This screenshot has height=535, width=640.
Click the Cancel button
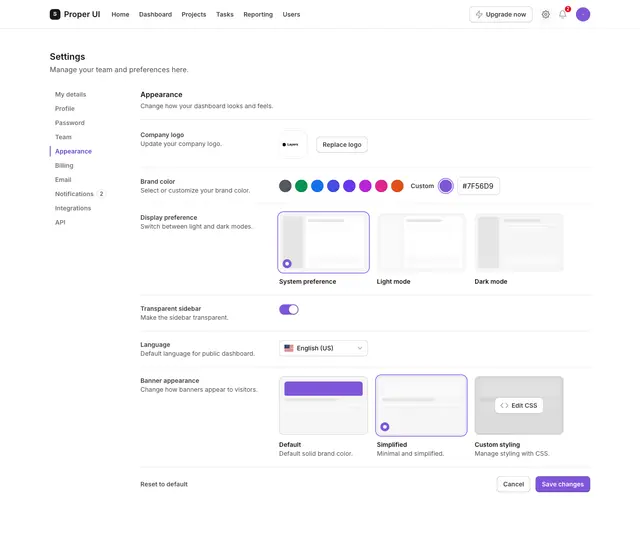pos(513,484)
